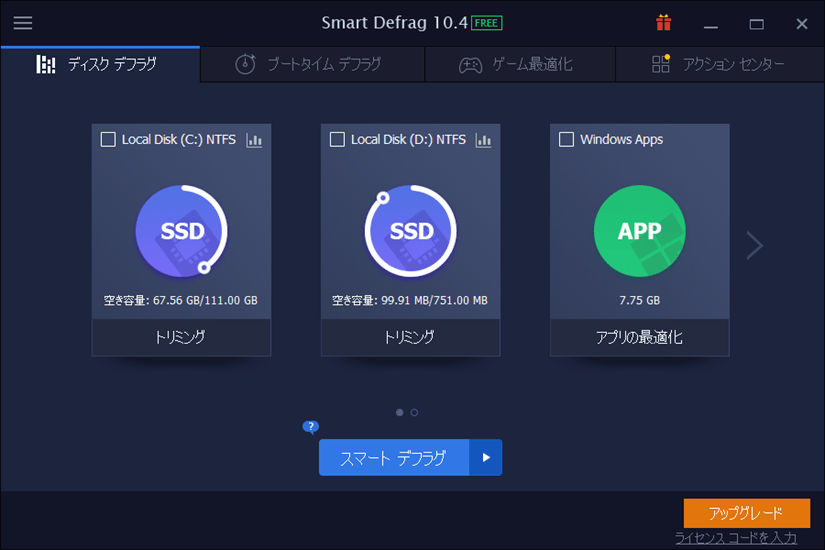
Task: Click the orange アップグレード button
Action: (x=747, y=513)
